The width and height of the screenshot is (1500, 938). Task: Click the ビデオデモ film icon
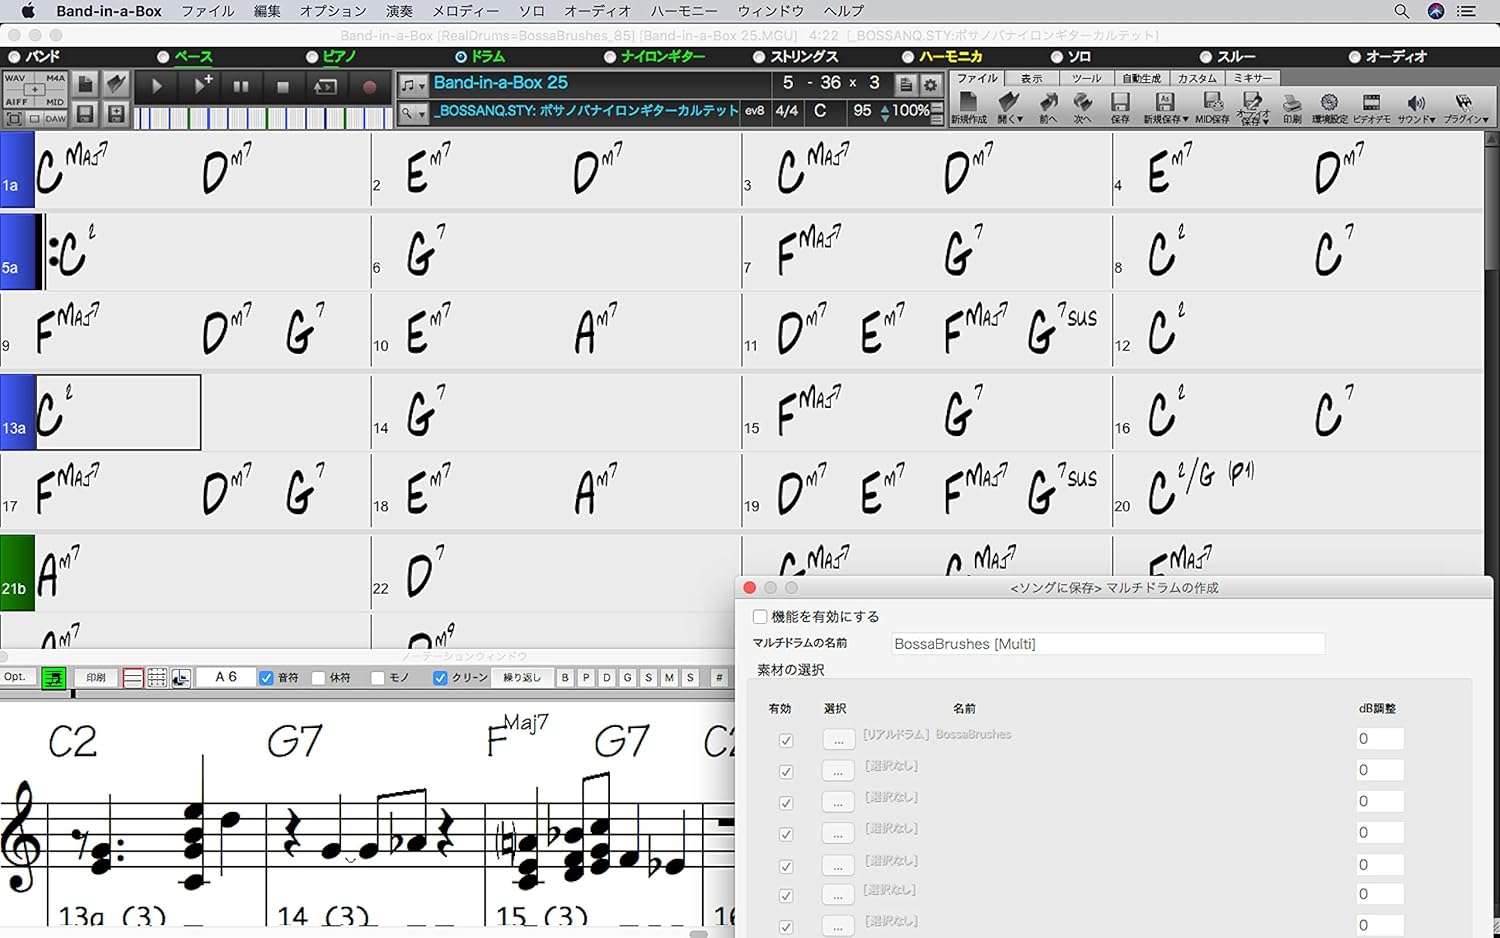point(1371,106)
